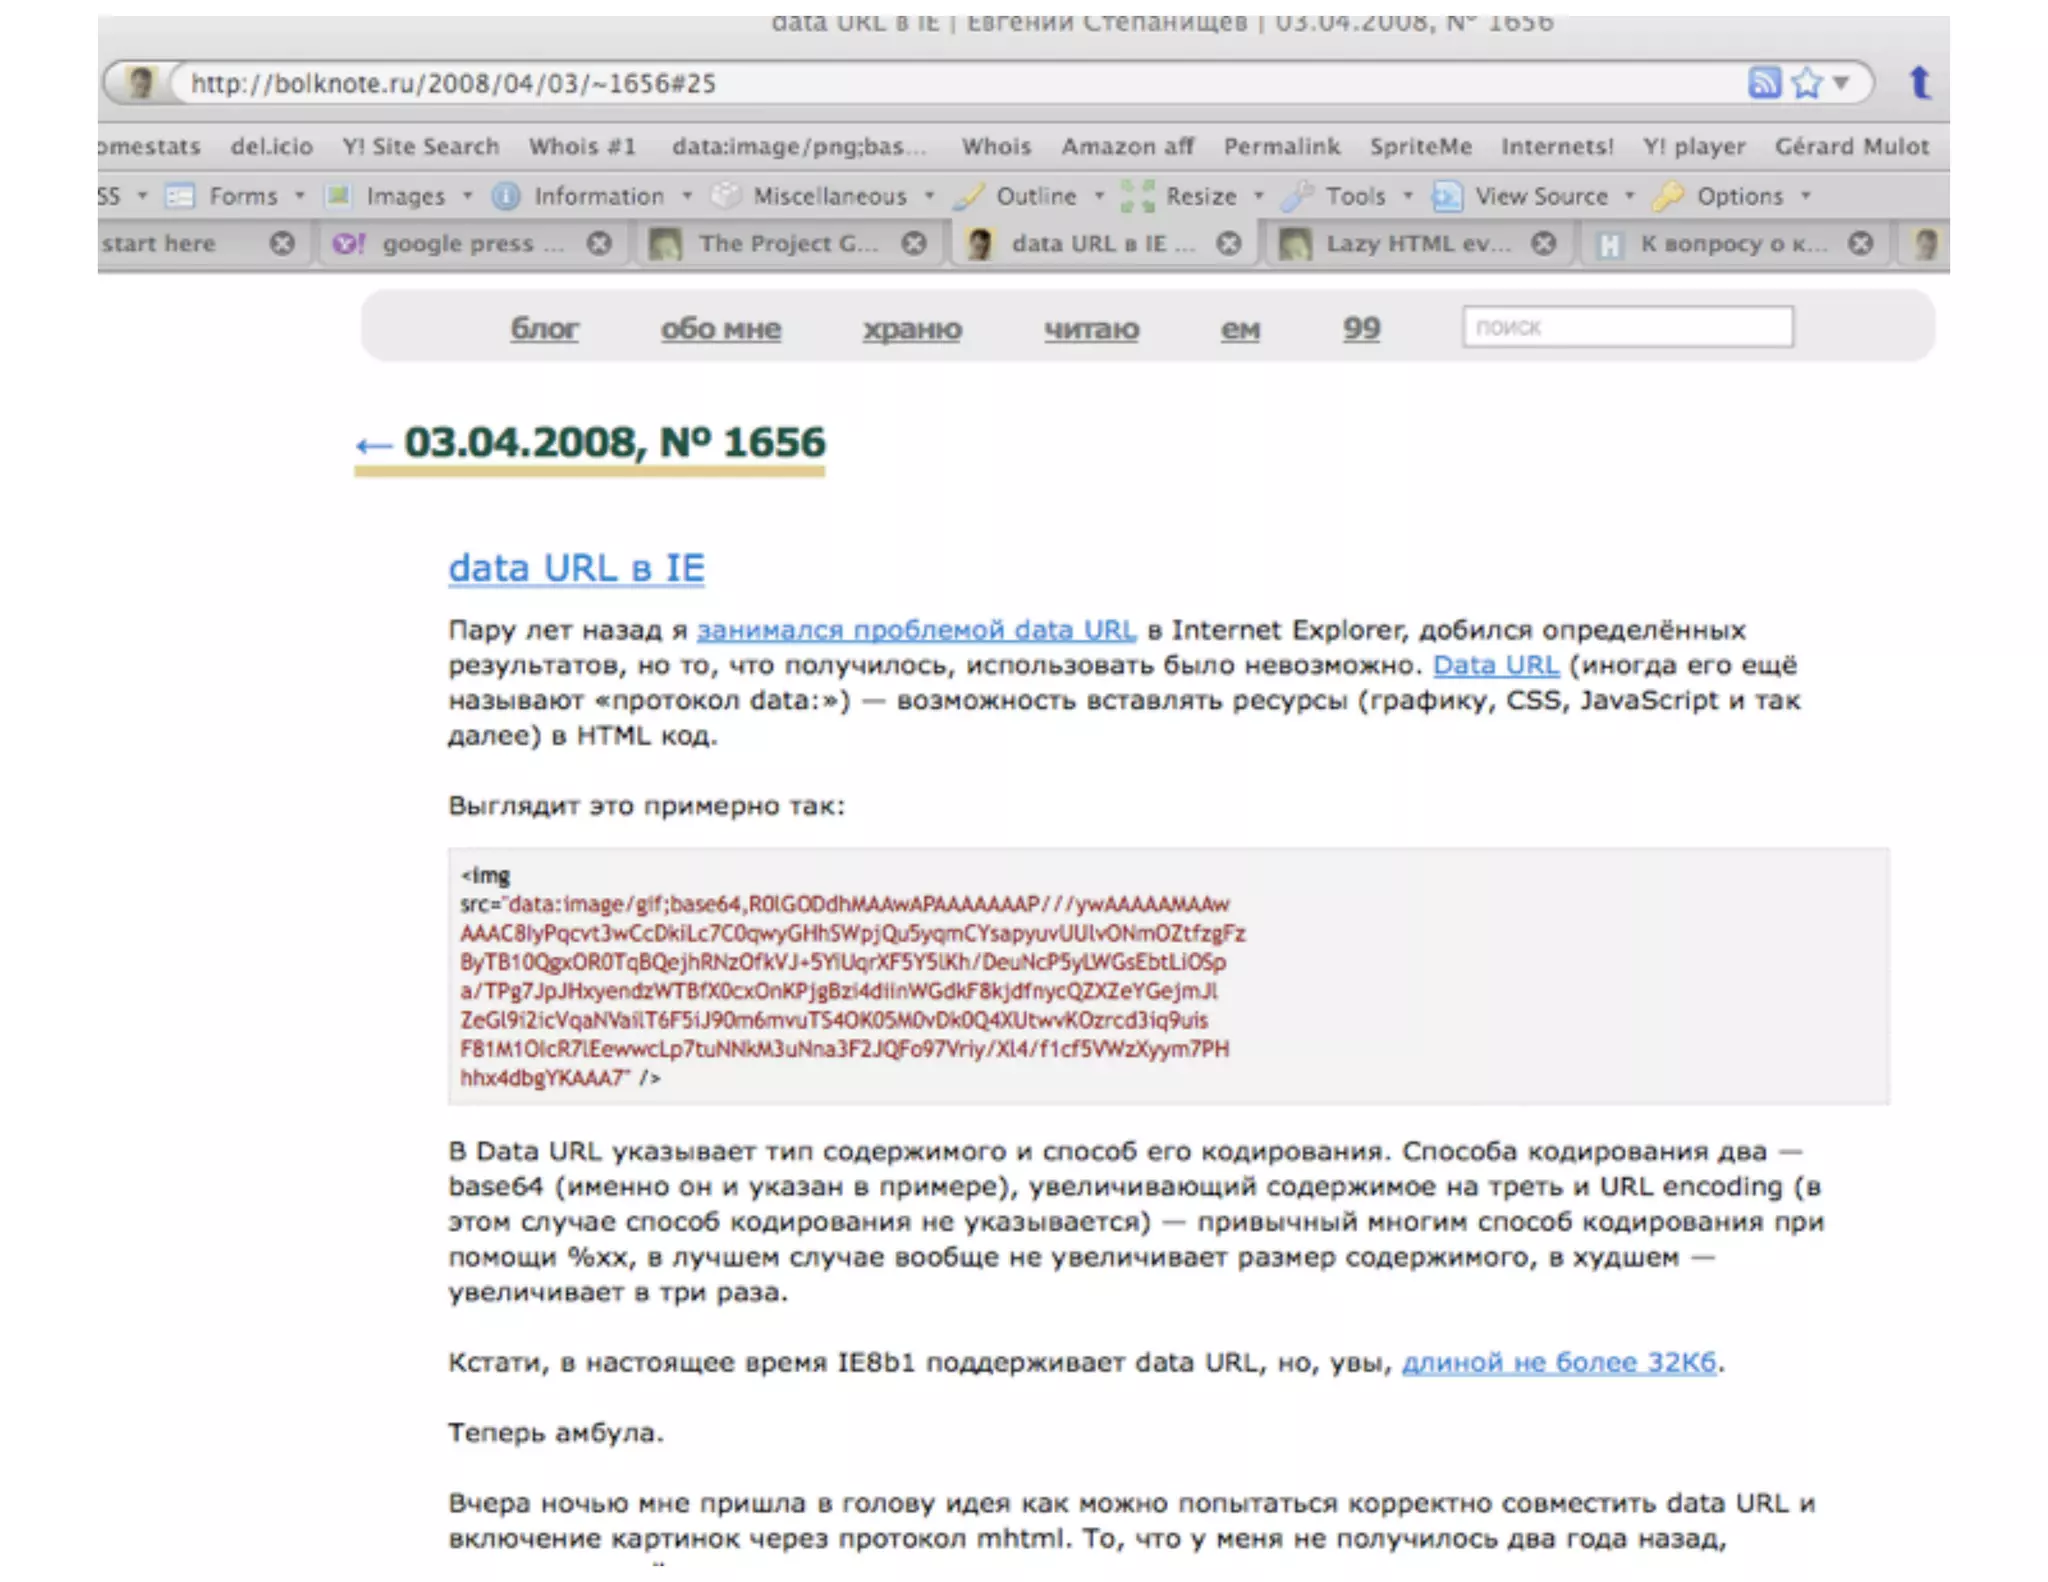This screenshot has width=2048, height=1582.
Task: Close the 'The Project G...' tab
Action: click(x=914, y=243)
